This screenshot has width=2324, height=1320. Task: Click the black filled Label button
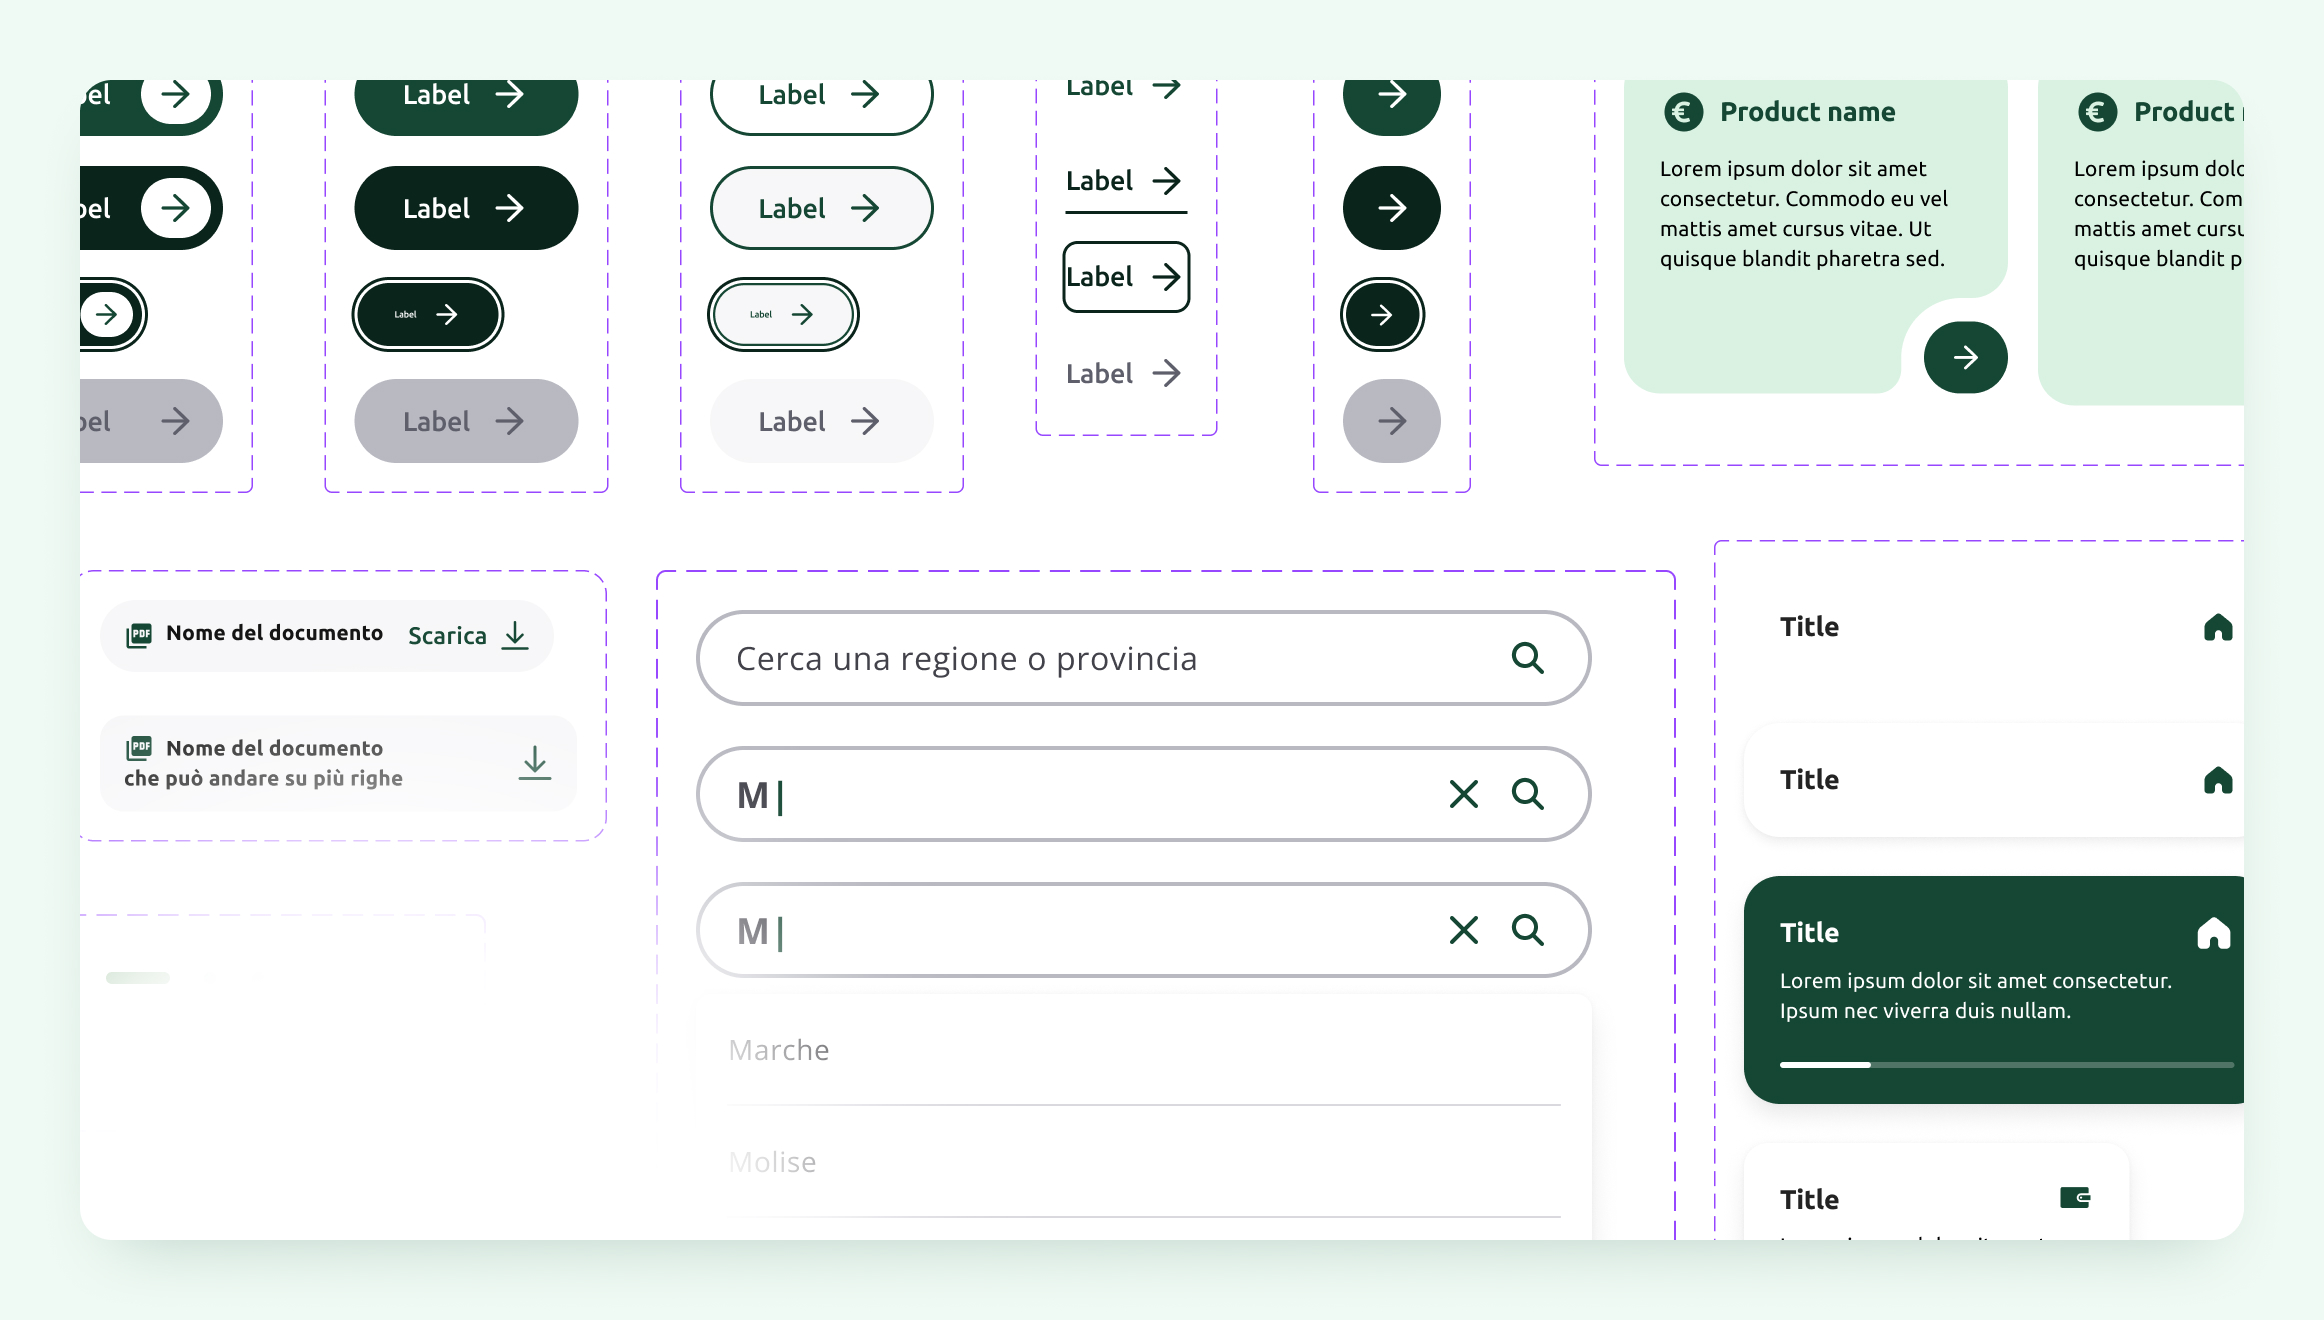[x=466, y=208]
